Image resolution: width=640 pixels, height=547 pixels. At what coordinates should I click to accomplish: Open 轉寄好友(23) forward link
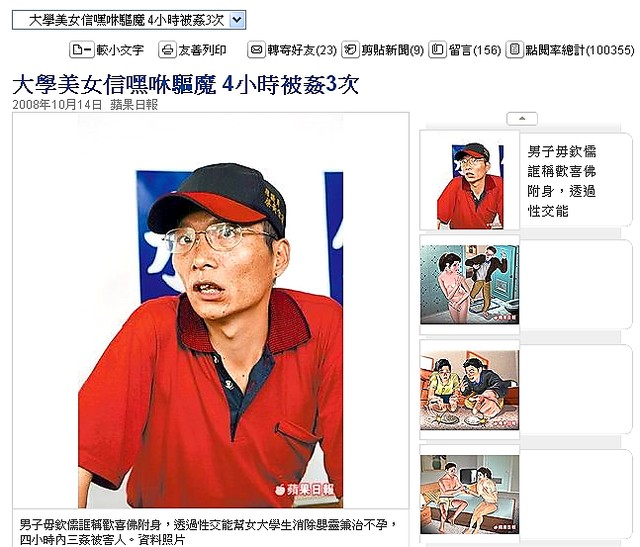[x=302, y=50]
